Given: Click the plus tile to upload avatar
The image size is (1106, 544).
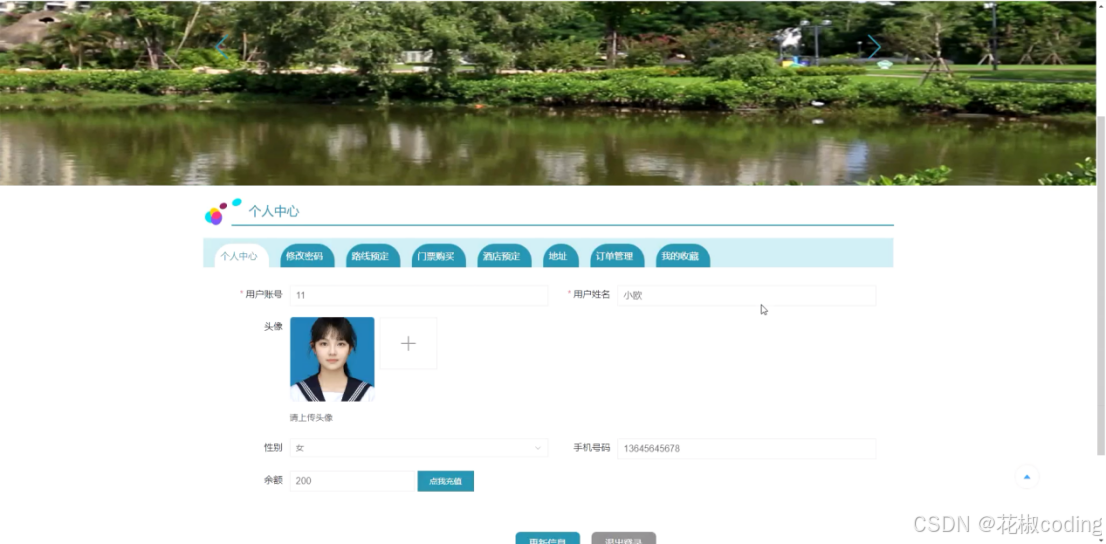Looking at the screenshot, I should click(408, 344).
